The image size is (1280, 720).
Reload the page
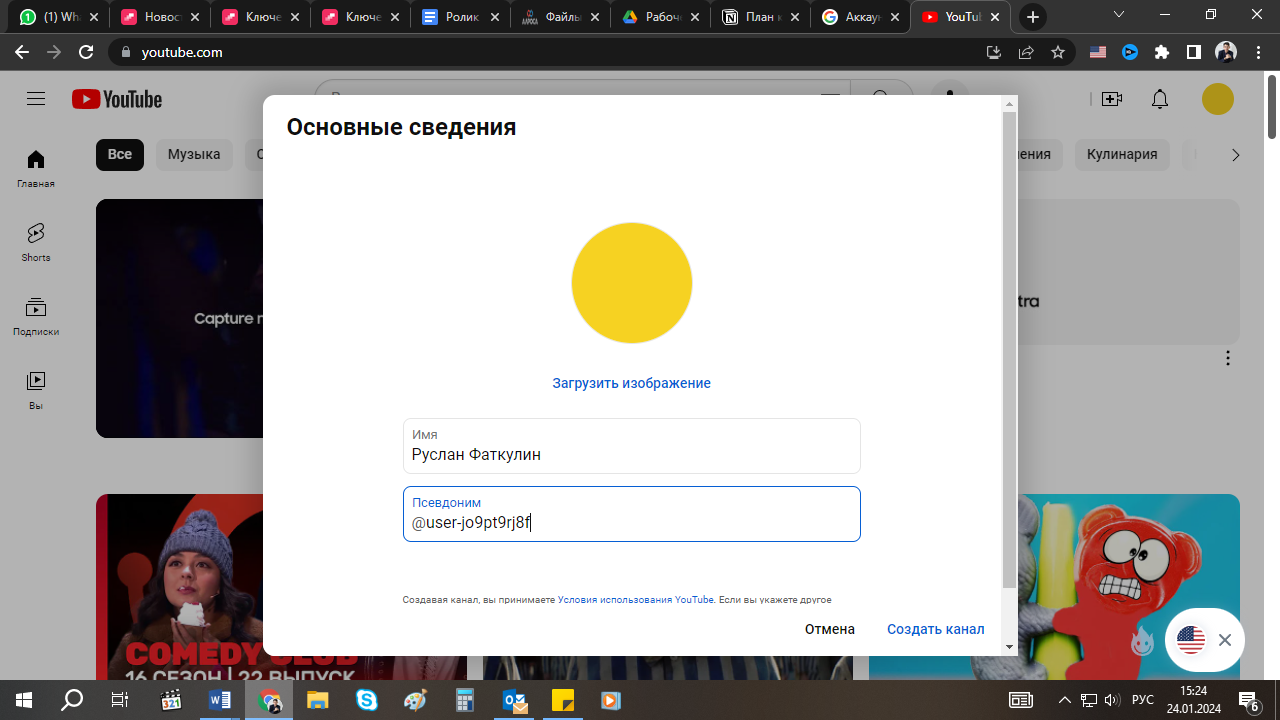click(86, 53)
